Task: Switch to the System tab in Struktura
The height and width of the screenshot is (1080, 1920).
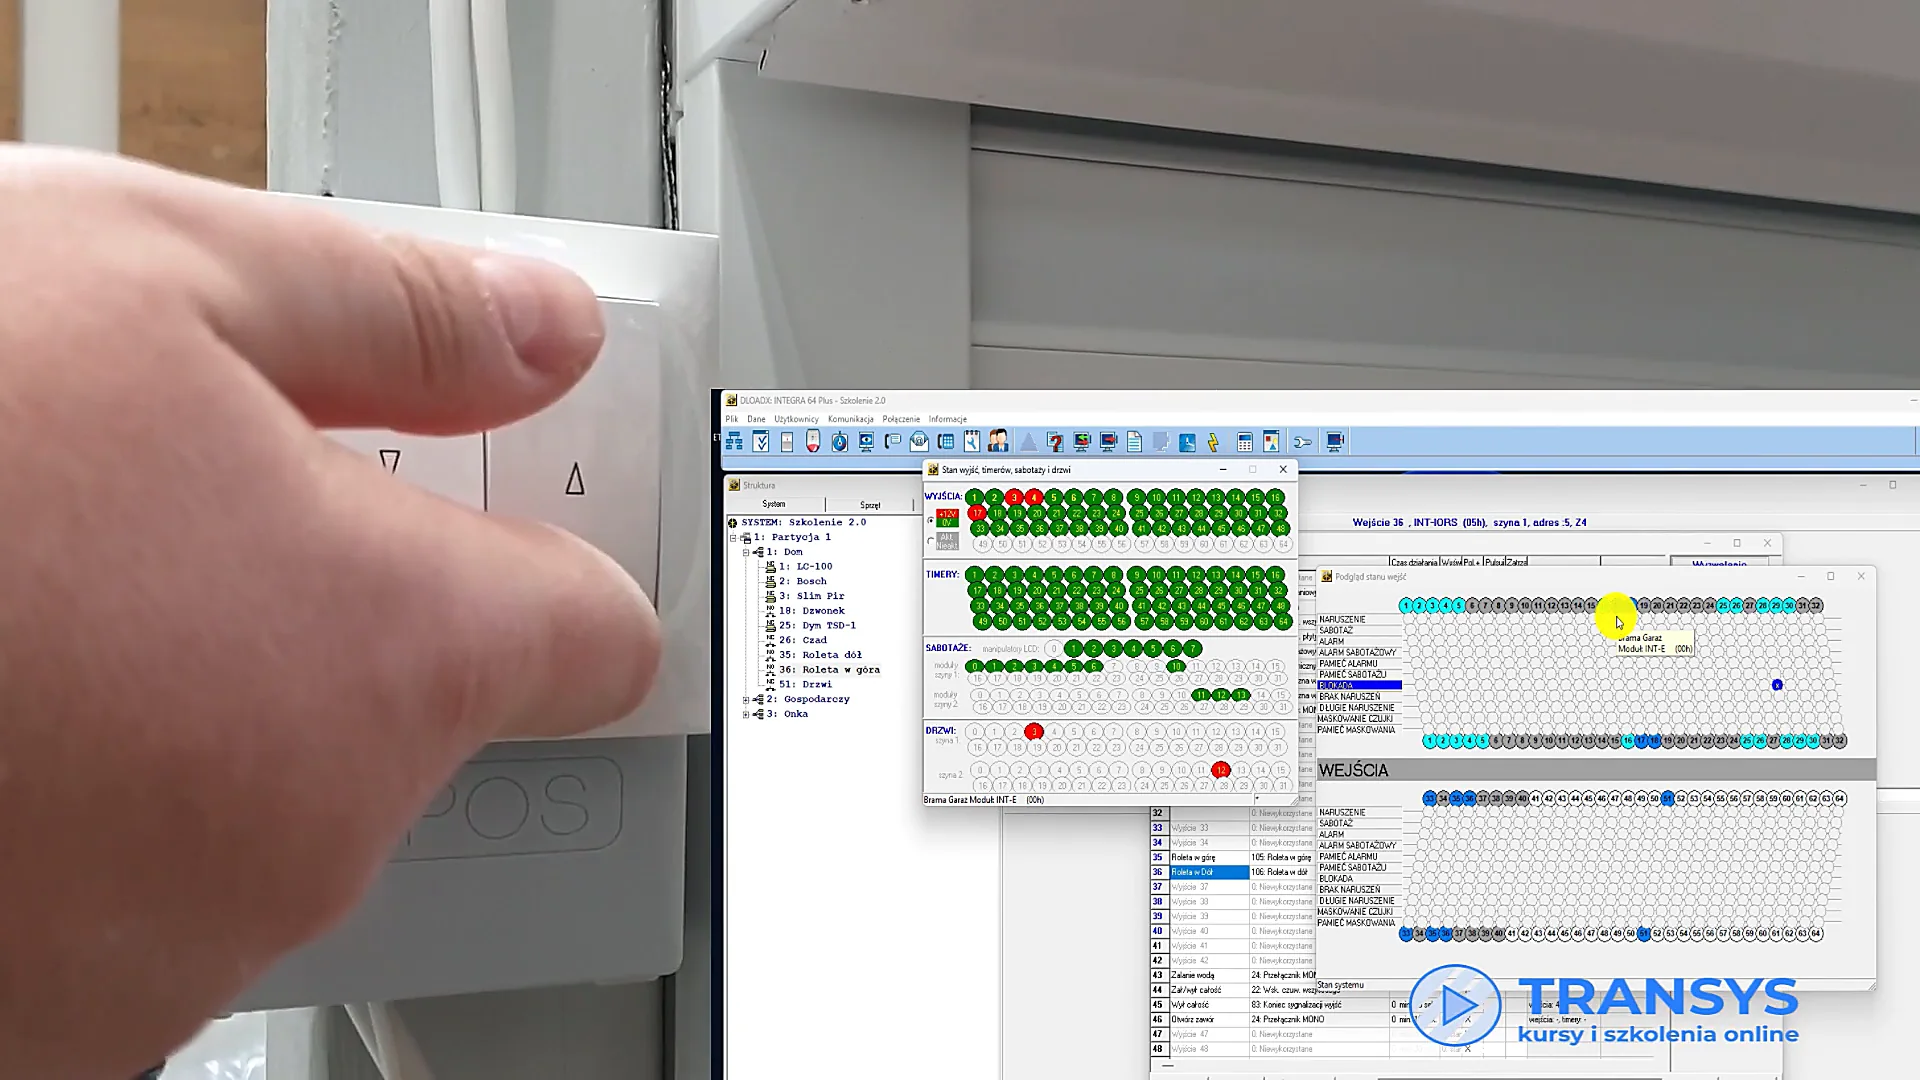Action: (x=774, y=504)
